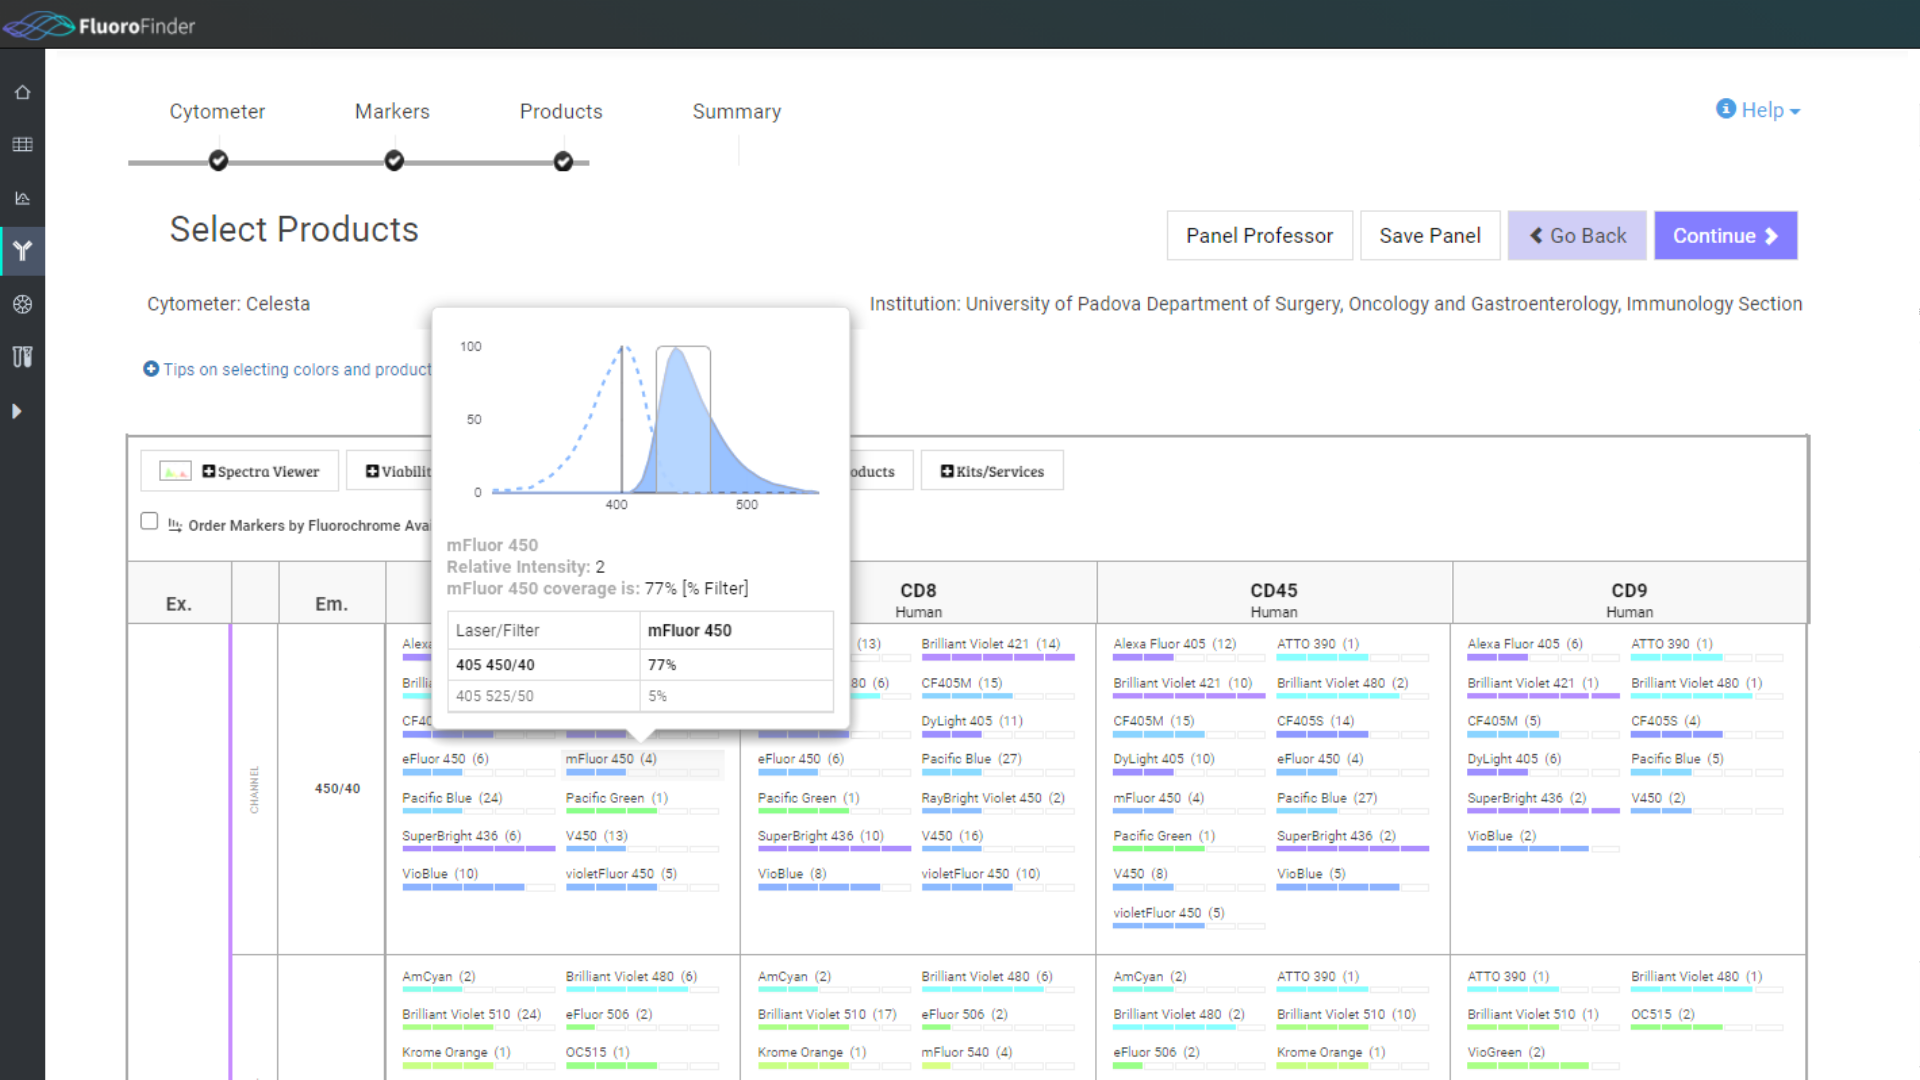Click the info icon next to Help
The width and height of the screenshot is (1920, 1080).
click(1725, 109)
